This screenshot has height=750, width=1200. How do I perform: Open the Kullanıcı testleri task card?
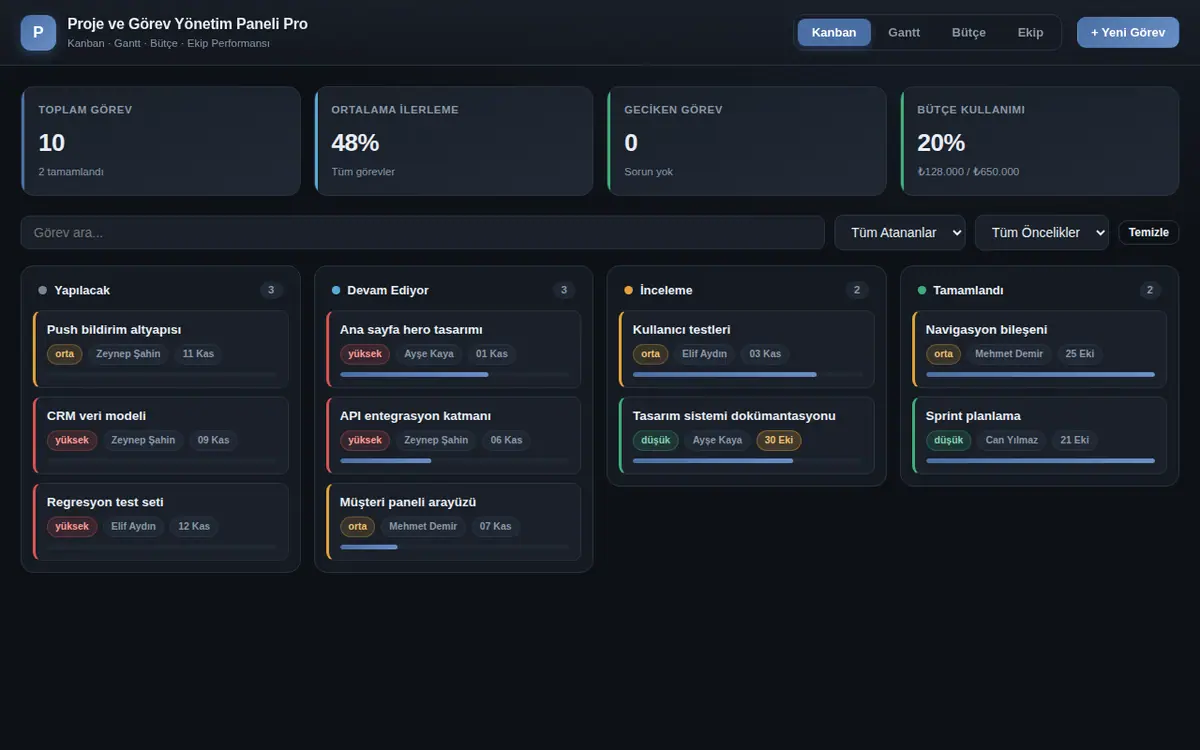pyautogui.click(x=747, y=349)
